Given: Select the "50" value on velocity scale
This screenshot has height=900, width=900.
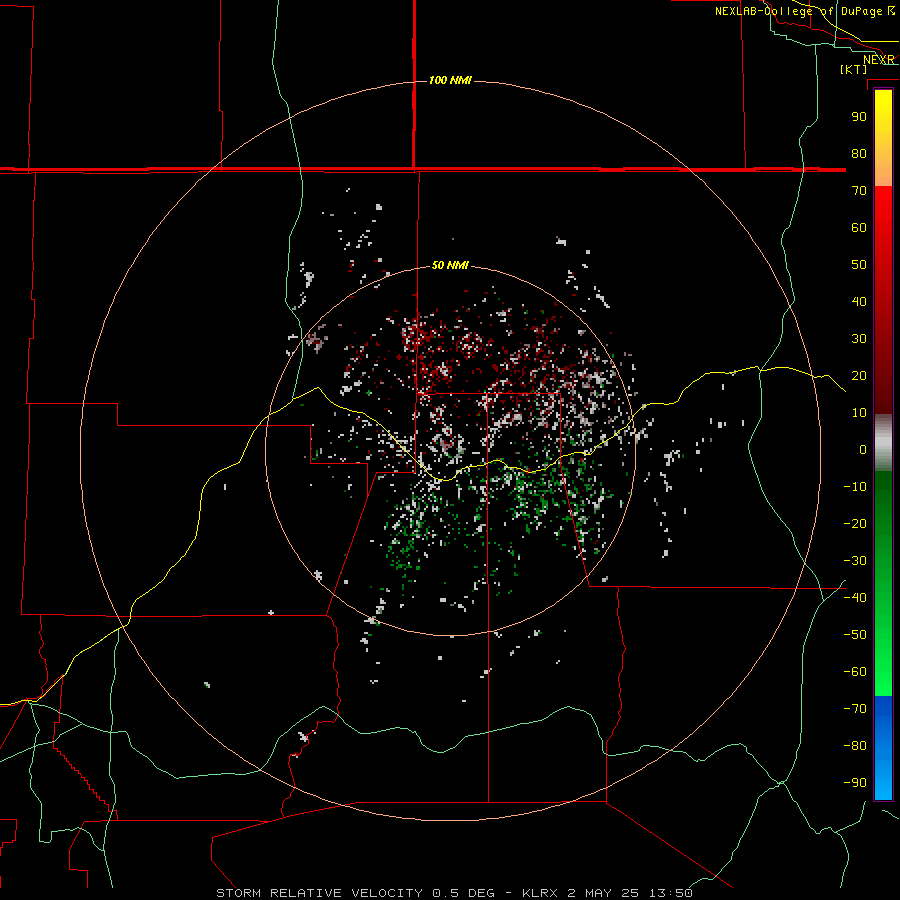Looking at the screenshot, I should pos(859,265).
